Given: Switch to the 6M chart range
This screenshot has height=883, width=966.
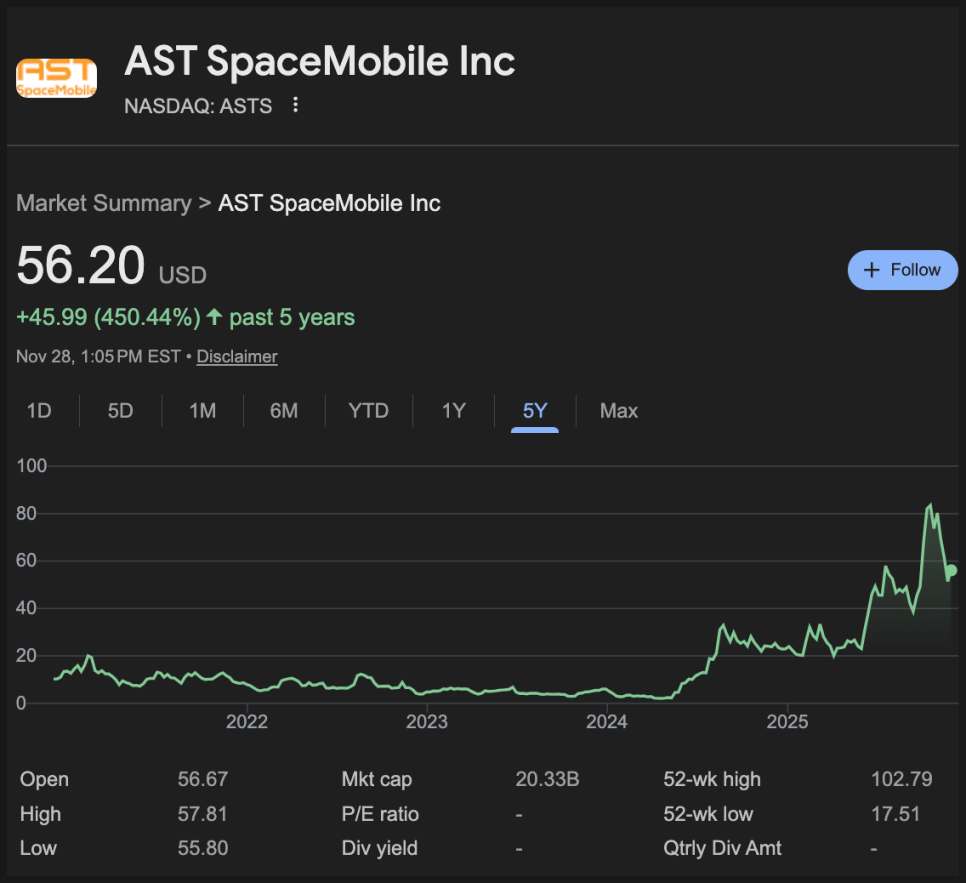Looking at the screenshot, I should [x=284, y=411].
